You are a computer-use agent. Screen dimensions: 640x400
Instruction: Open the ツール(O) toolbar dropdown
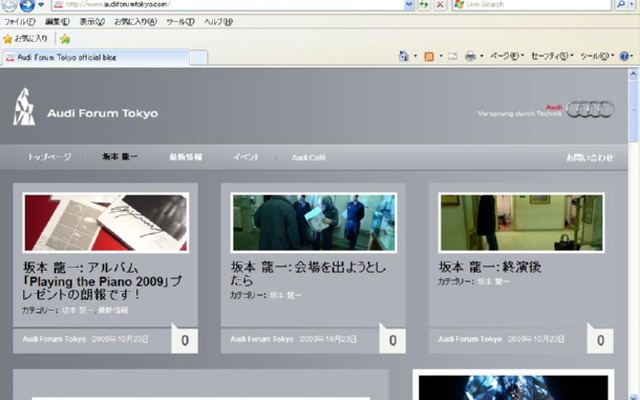(597, 56)
